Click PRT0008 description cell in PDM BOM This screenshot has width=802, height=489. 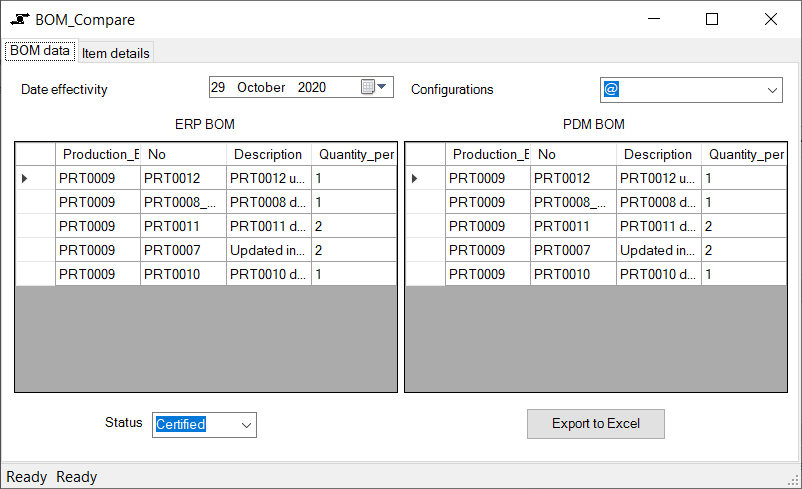tap(657, 202)
